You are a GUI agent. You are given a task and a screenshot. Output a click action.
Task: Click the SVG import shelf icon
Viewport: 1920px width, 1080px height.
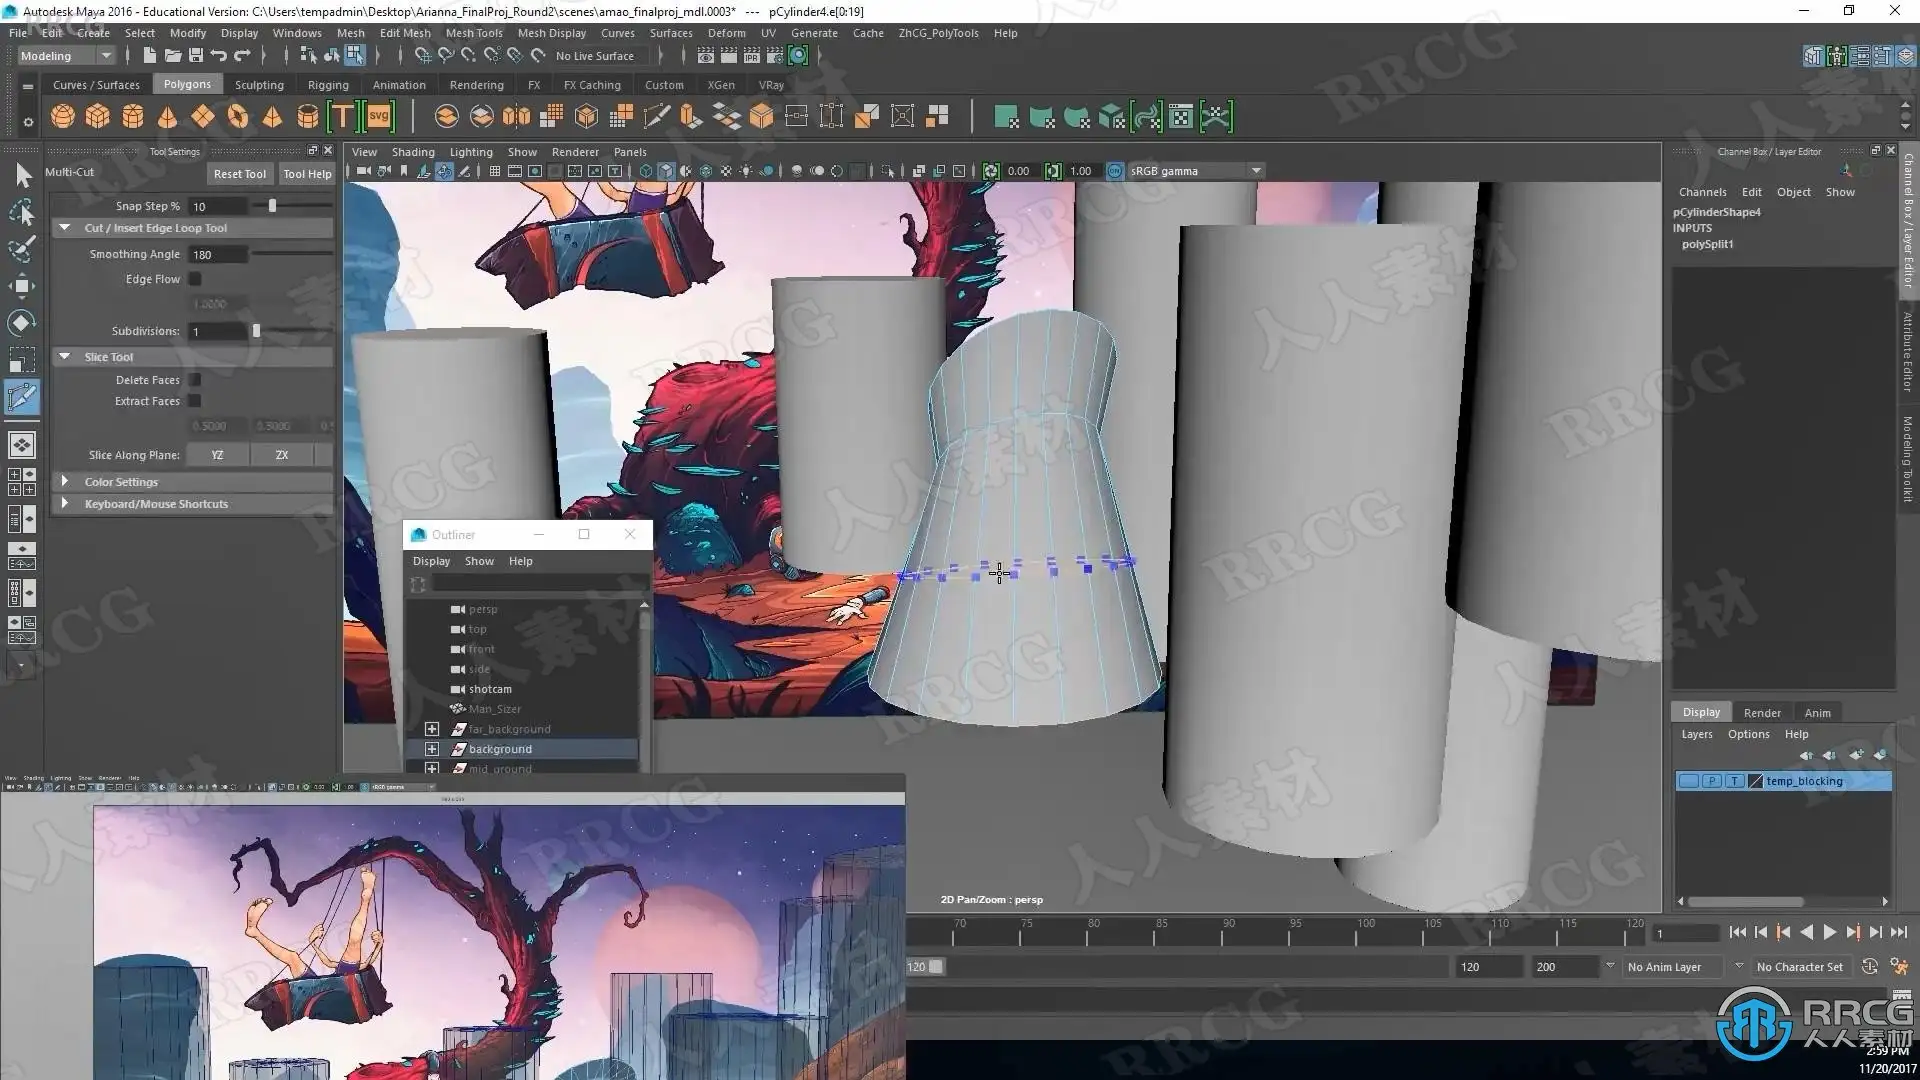click(379, 117)
